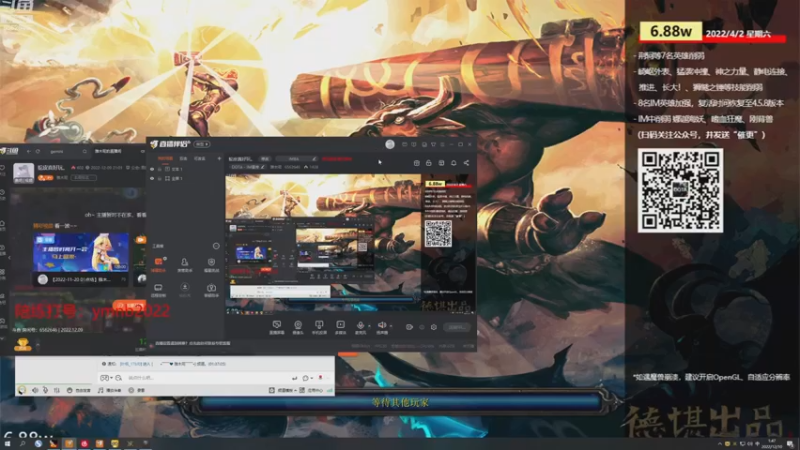The height and width of the screenshot is (450, 800).
Task: Click the orange highlighted tool in the toolbox grid
Action: (159, 262)
